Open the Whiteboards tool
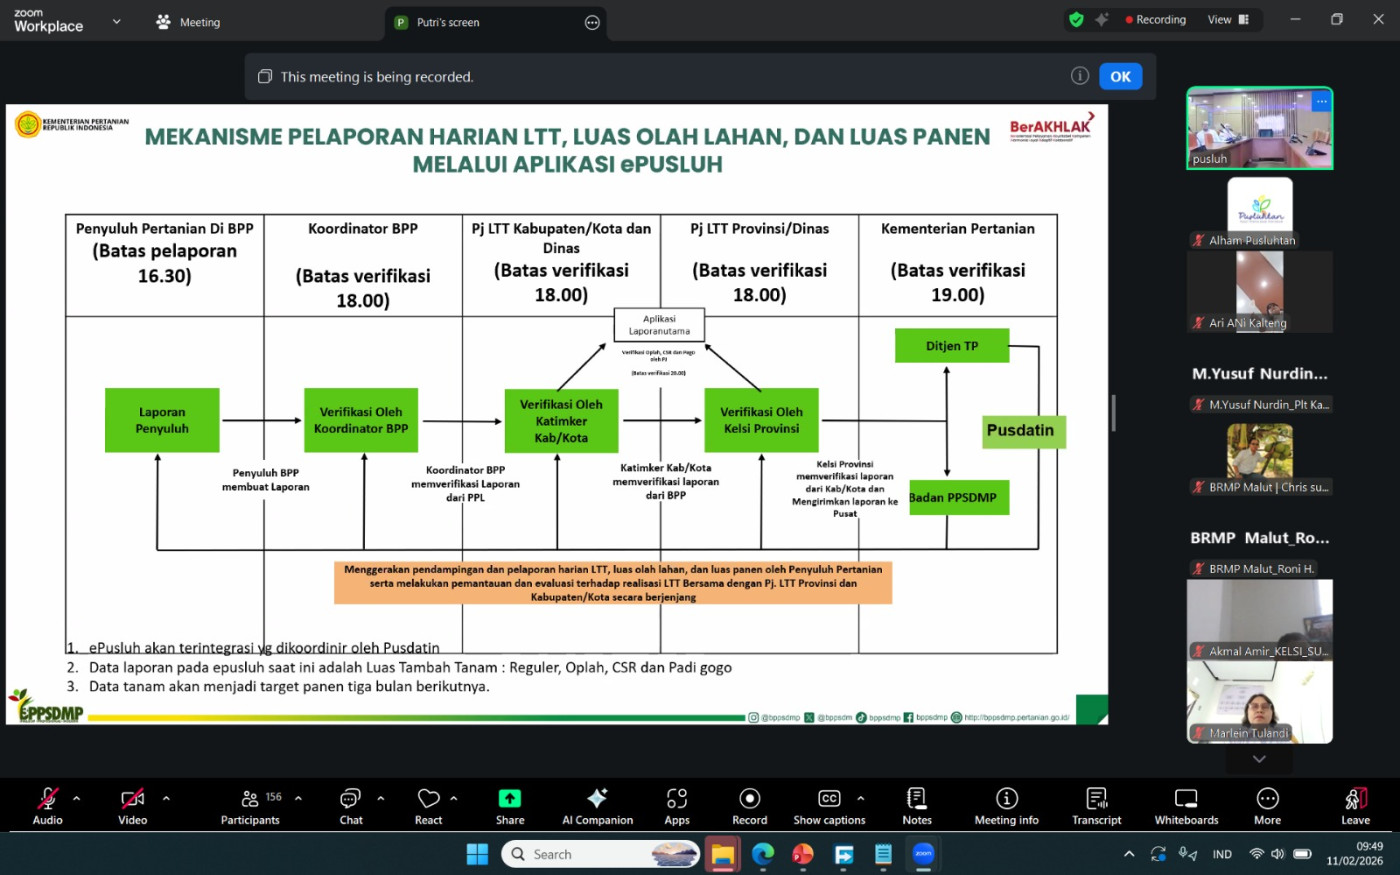1400x875 pixels. [1186, 805]
